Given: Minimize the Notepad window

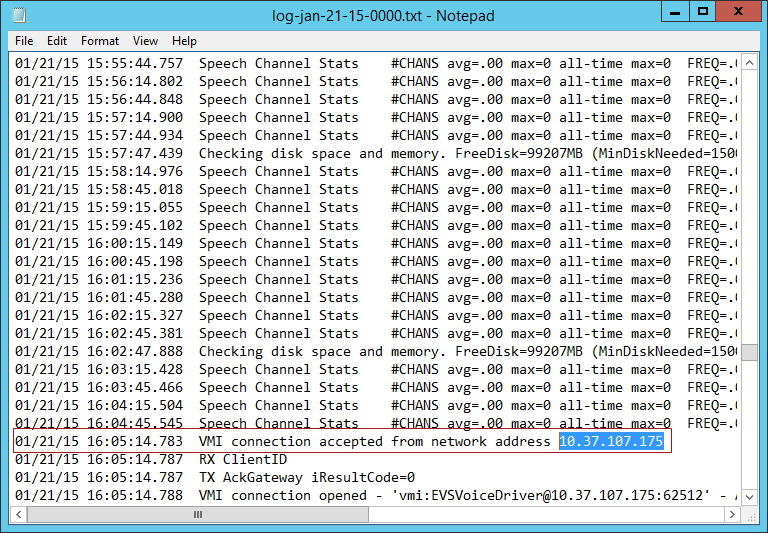Looking at the screenshot, I should click(674, 13).
